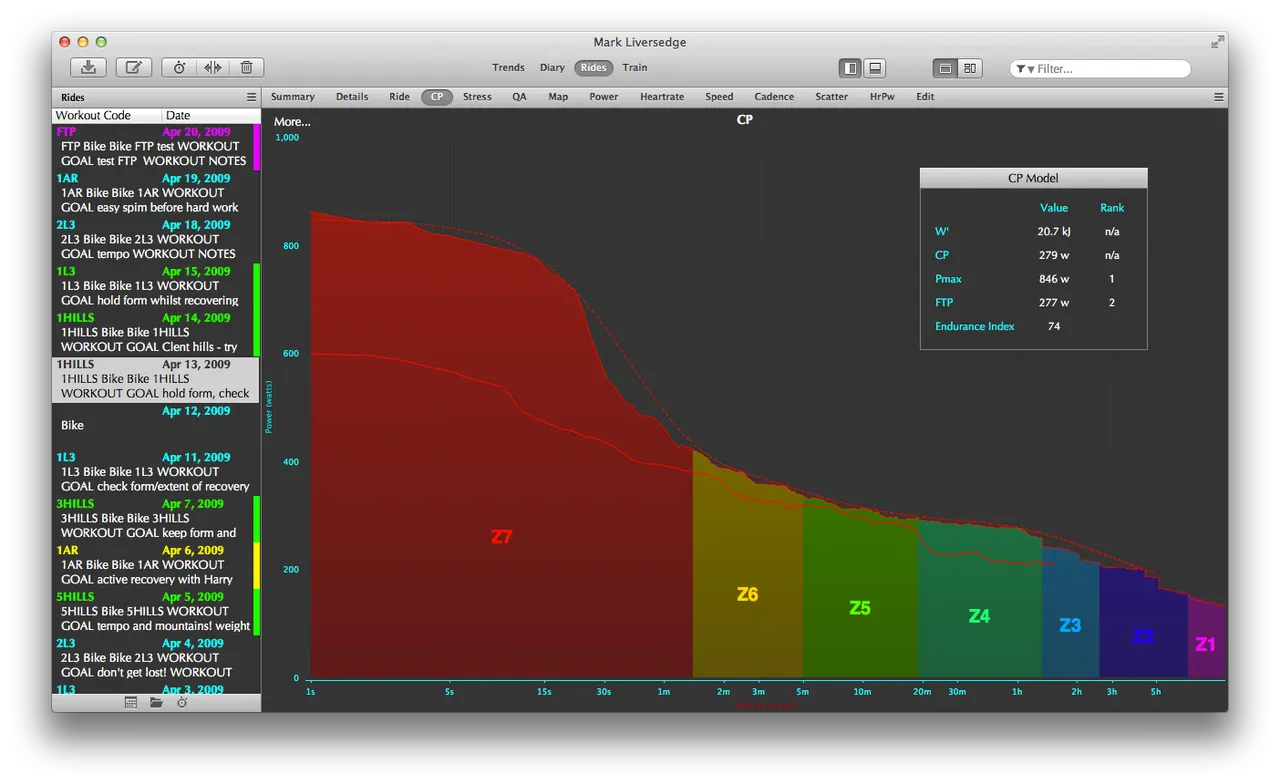
Task: Open the filter funnel dropdown
Action: point(1025,69)
